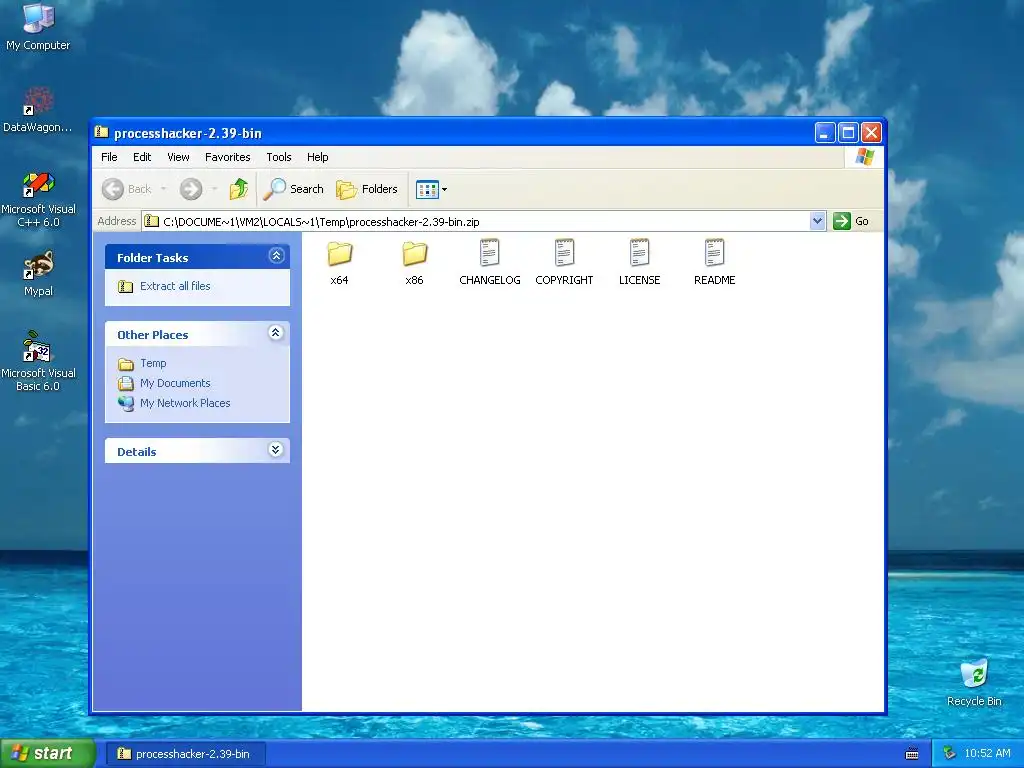The width and height of the screenshot is (1024, 768).
Task: Expand the Address bar dropdown
Action: click(817, 221)
